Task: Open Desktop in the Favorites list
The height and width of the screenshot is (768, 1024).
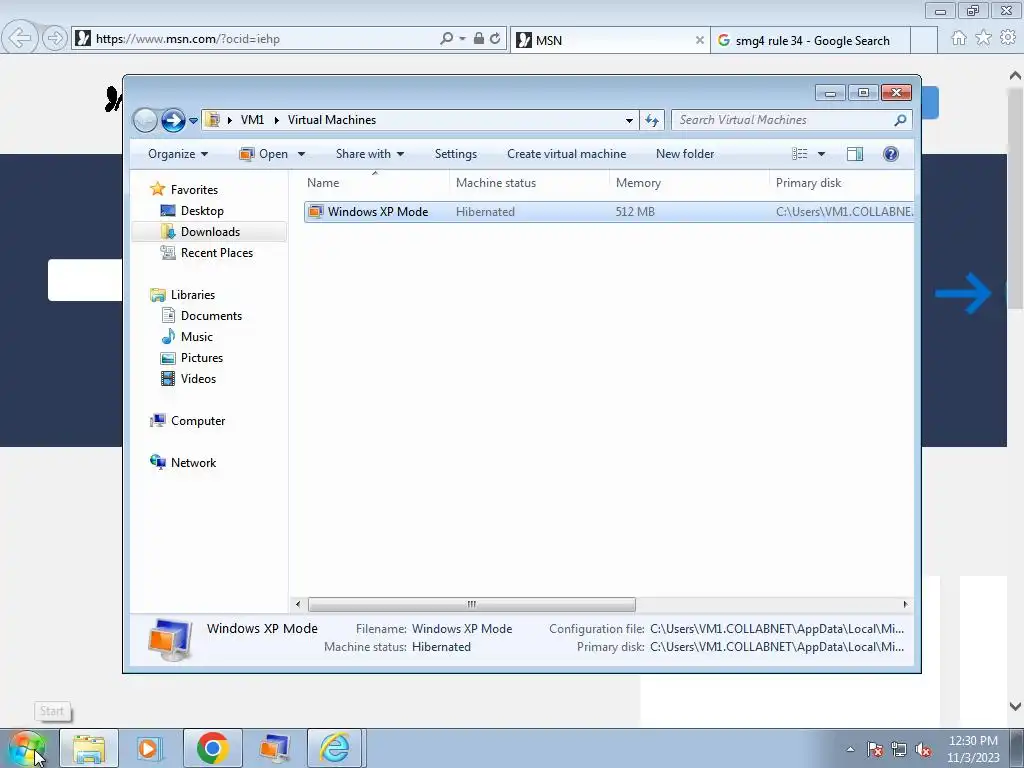Action: (x=202, y=211)
